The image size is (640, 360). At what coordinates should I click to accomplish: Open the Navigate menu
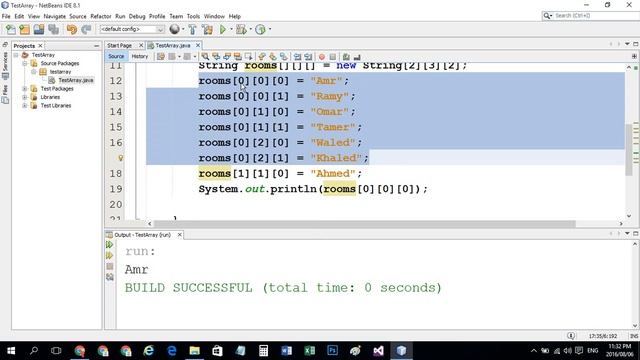[55, 16]
